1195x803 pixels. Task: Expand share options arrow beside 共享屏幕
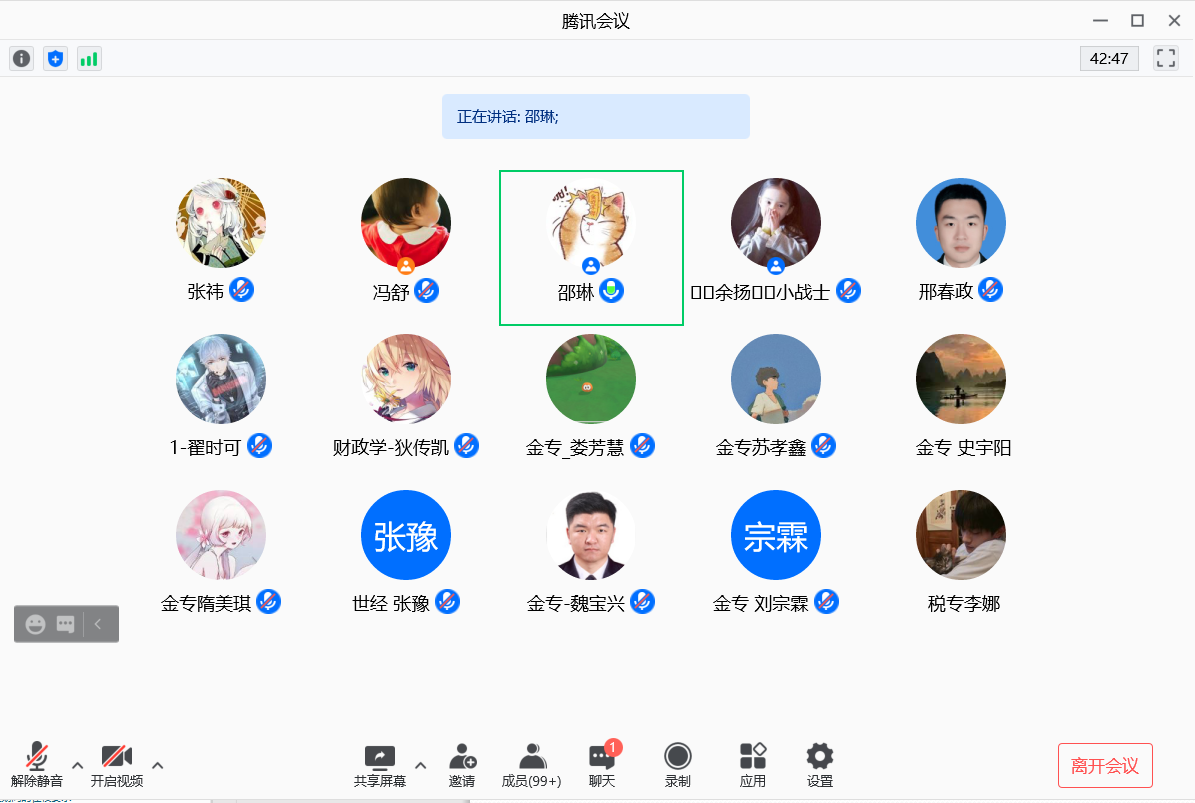[x=421, y=766]
